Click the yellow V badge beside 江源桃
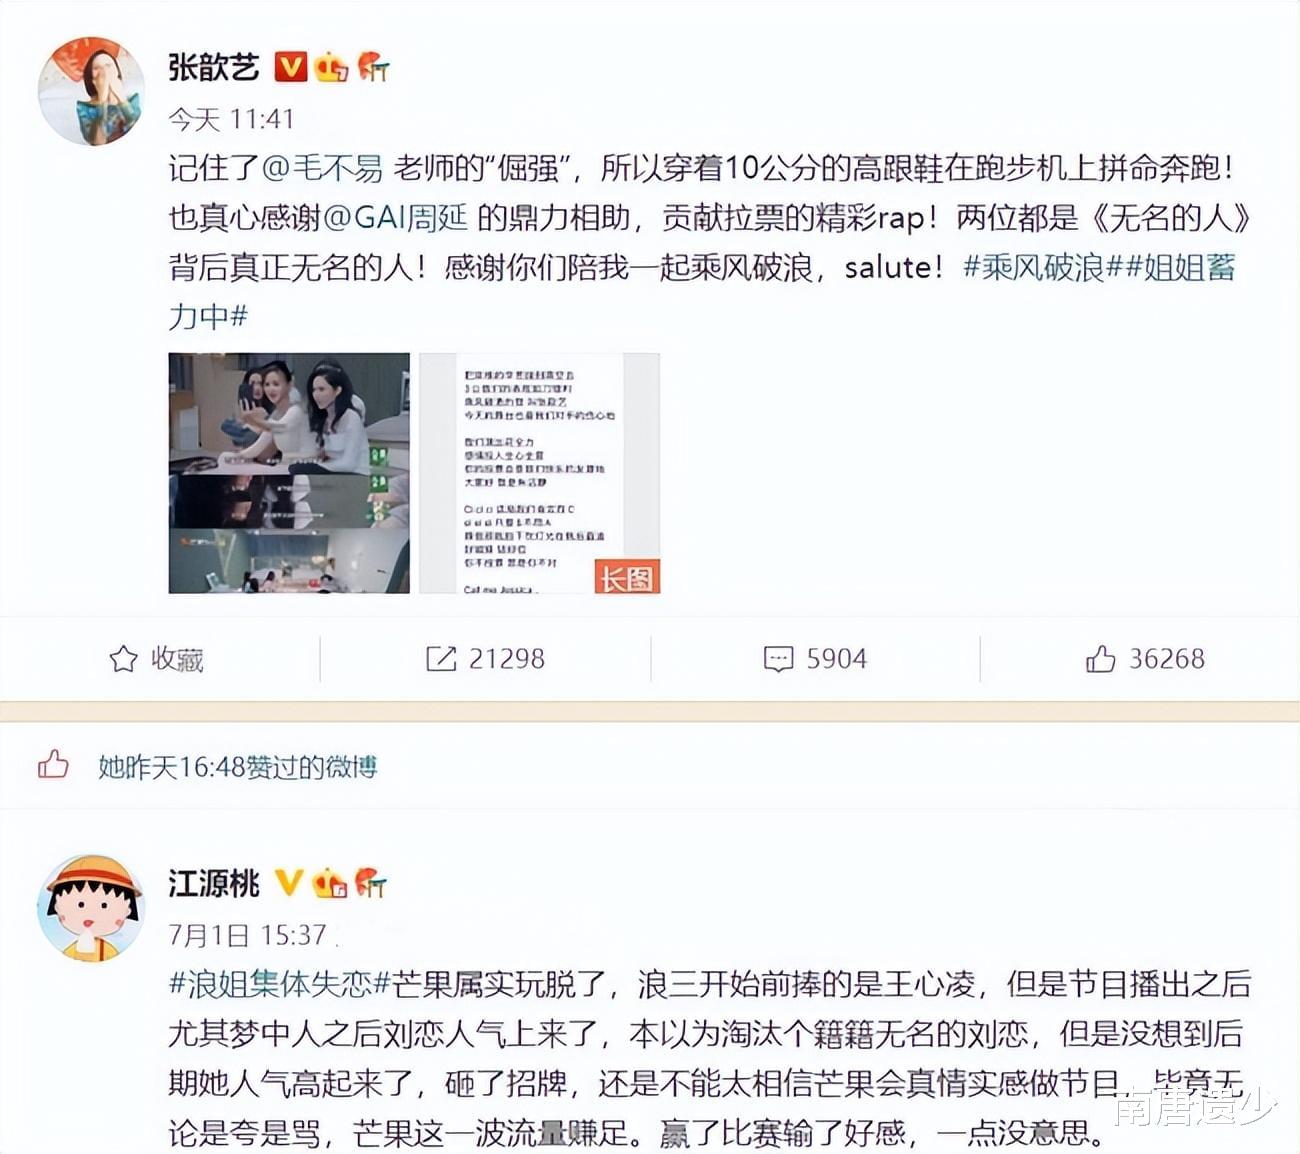The image size is (1300, 1154). coord(288,882)
